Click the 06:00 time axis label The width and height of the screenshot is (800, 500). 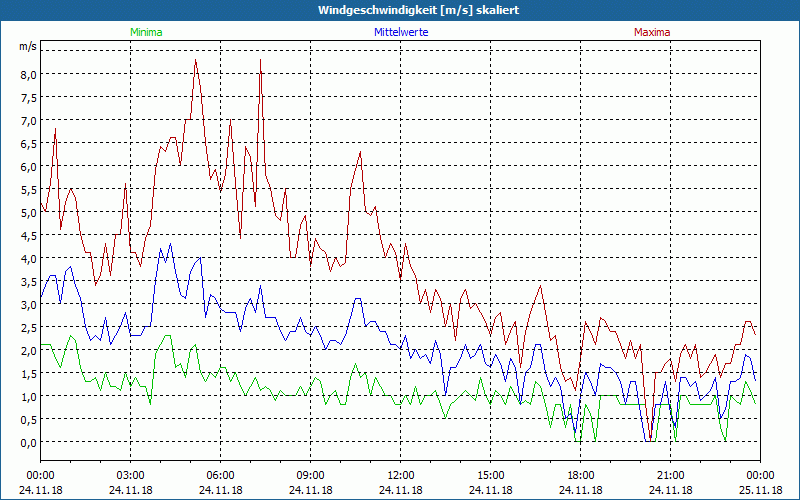220,476
